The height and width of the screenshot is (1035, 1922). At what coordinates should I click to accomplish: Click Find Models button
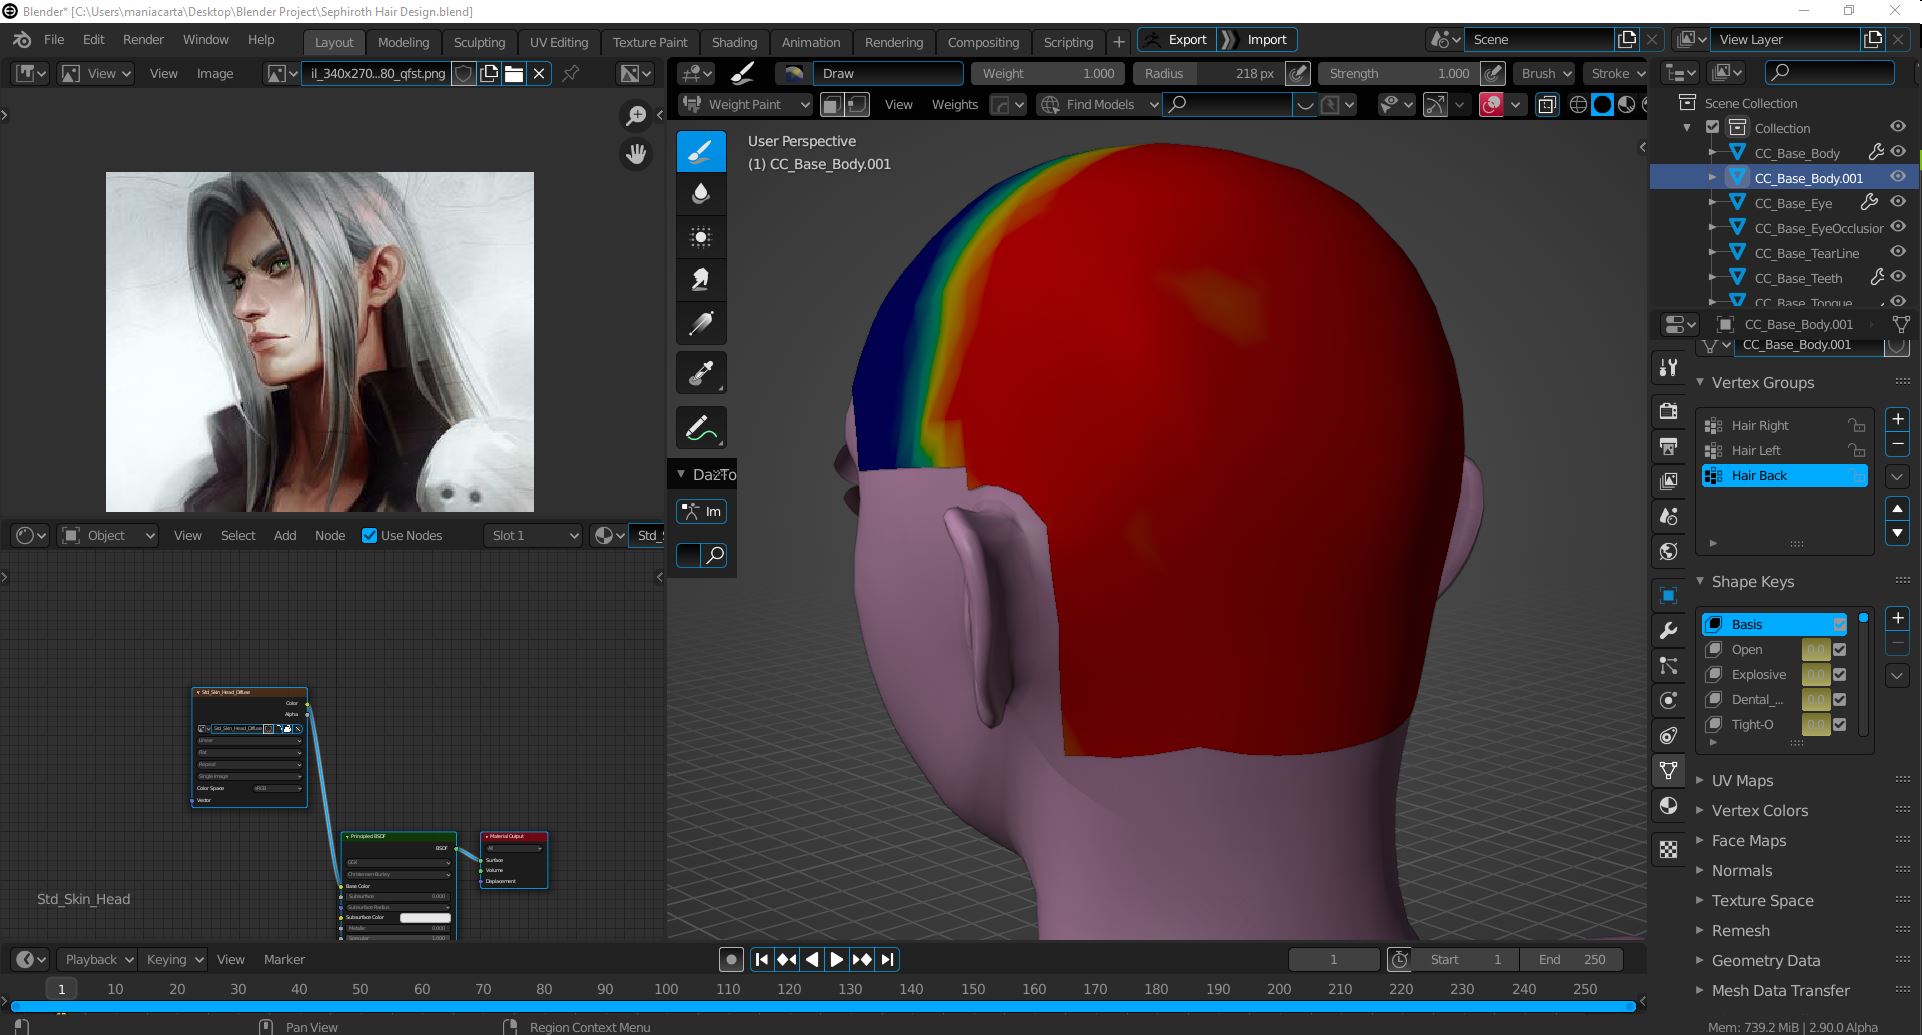[1099, 104]
